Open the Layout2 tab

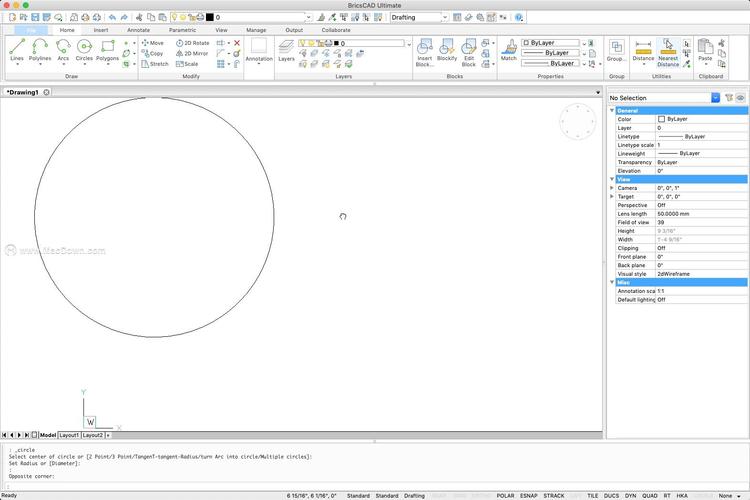click(x=92, y=435)
